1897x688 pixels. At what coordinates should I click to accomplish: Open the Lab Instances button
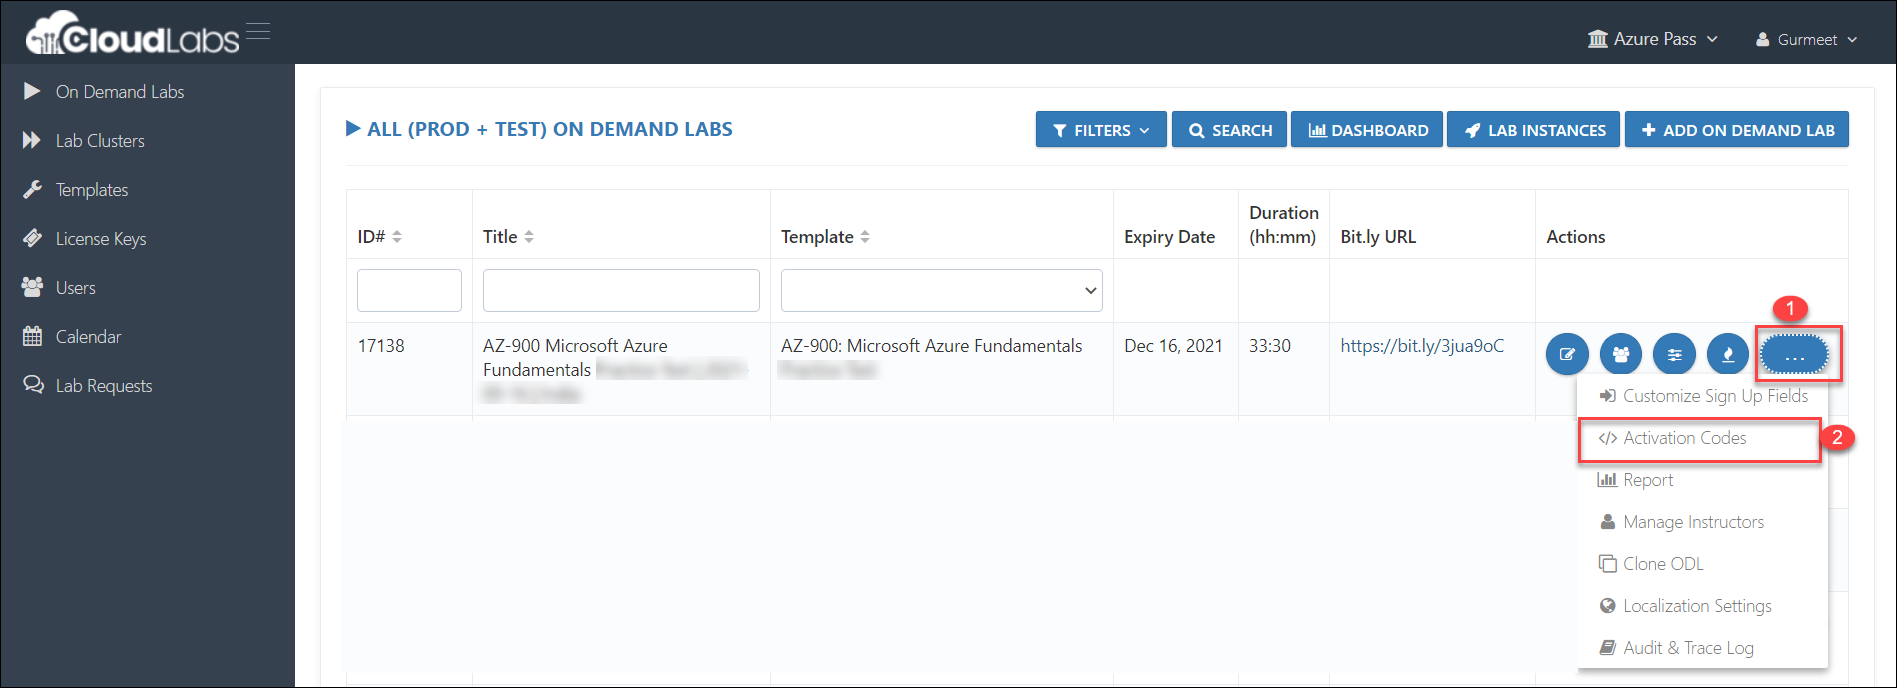(1533, 130)
